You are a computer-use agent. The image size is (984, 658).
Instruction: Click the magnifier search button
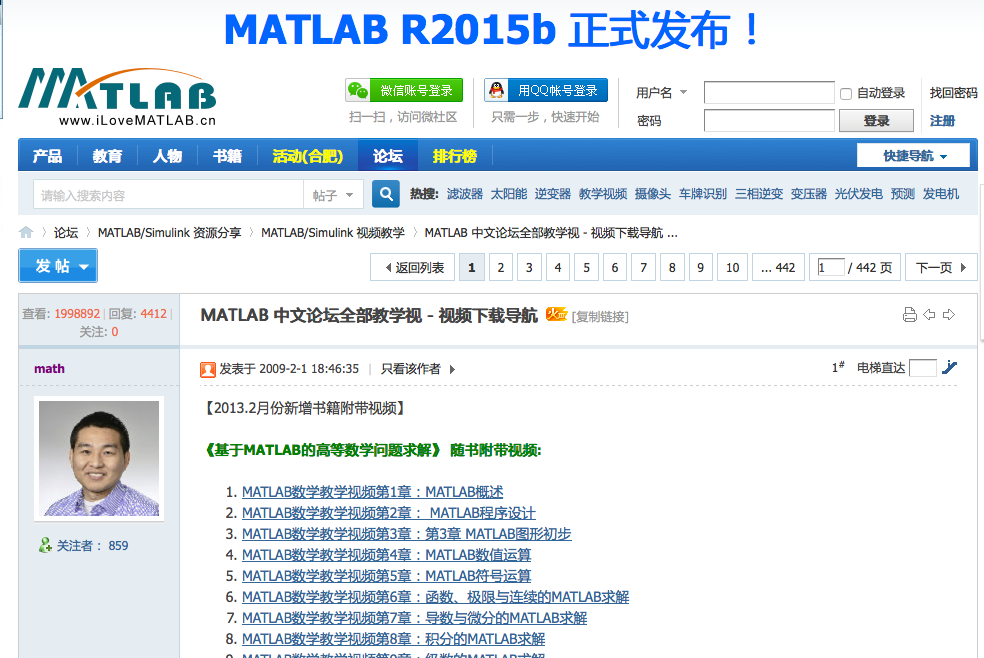pyautogui.click(x=386, y=194)
